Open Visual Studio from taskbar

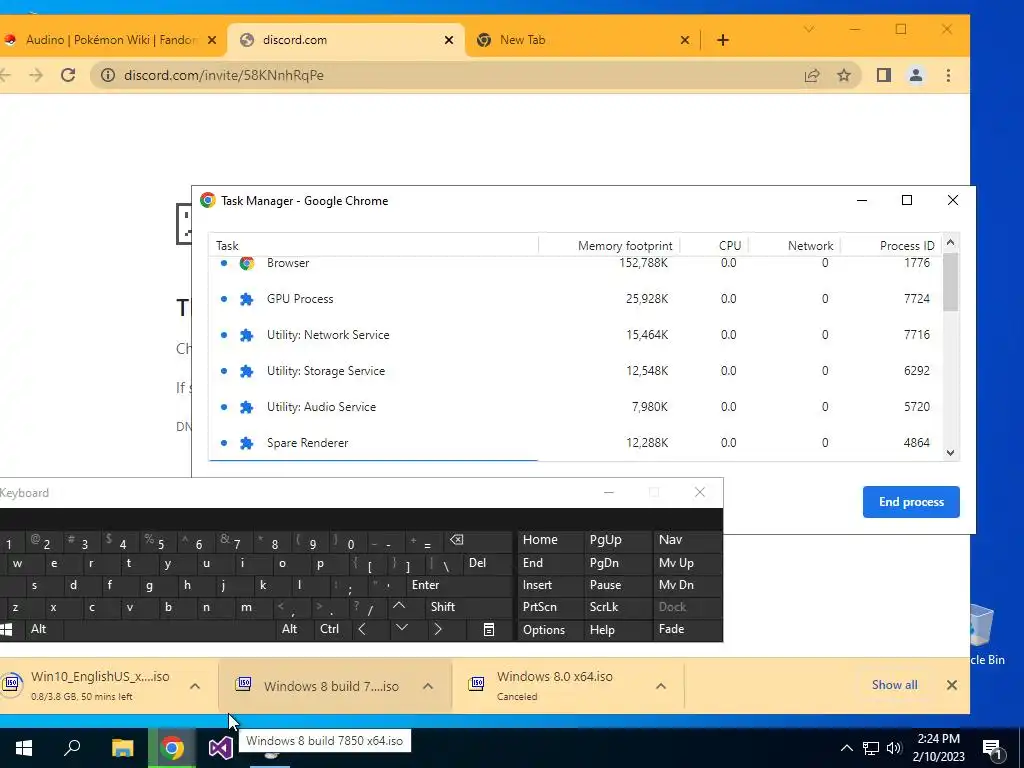(x=221, y=748)
